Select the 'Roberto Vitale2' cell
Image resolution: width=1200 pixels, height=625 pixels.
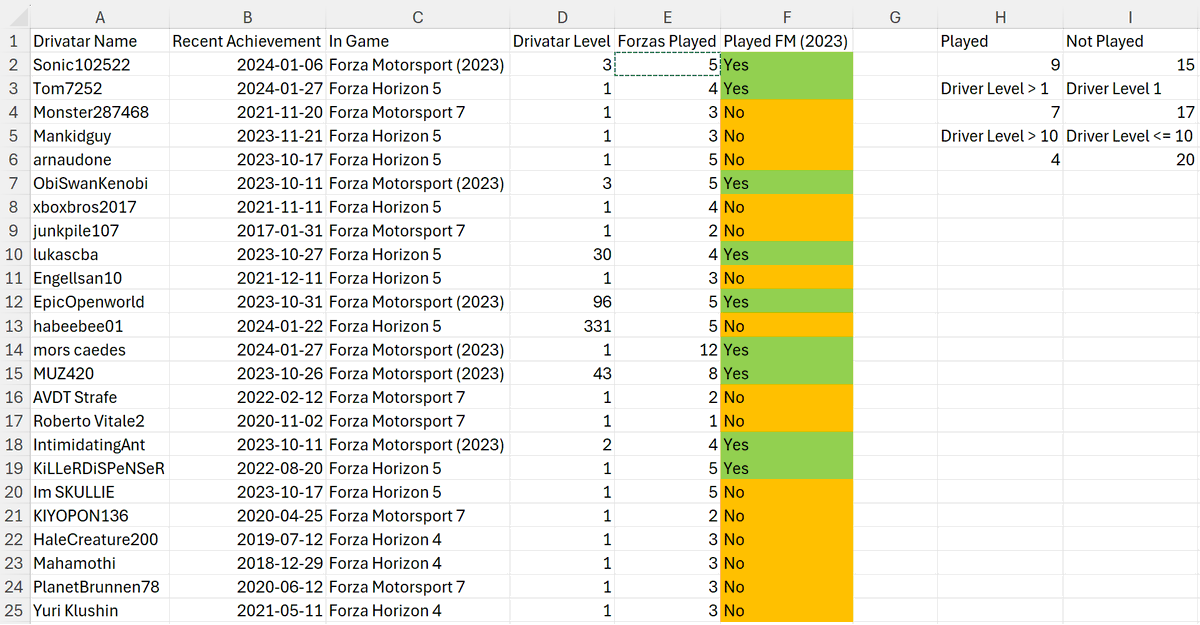[x=100, y=421]
